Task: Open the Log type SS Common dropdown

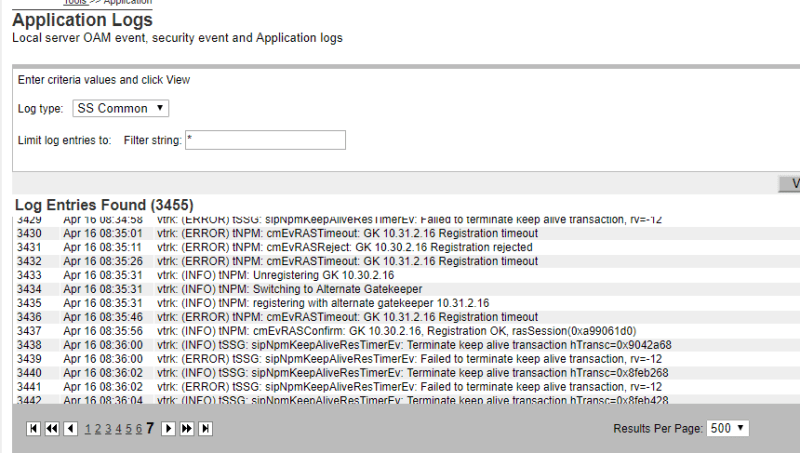Action: tap(120, 108)
